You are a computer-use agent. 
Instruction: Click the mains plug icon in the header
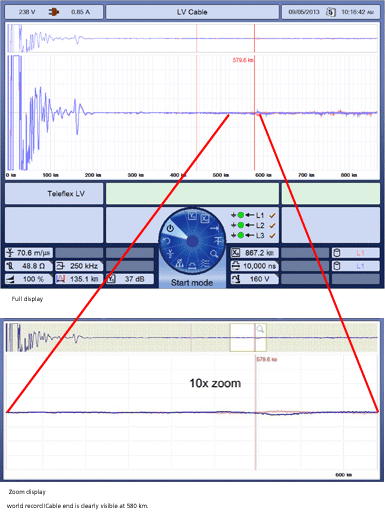pyautogui.click(x=54, y=12)
